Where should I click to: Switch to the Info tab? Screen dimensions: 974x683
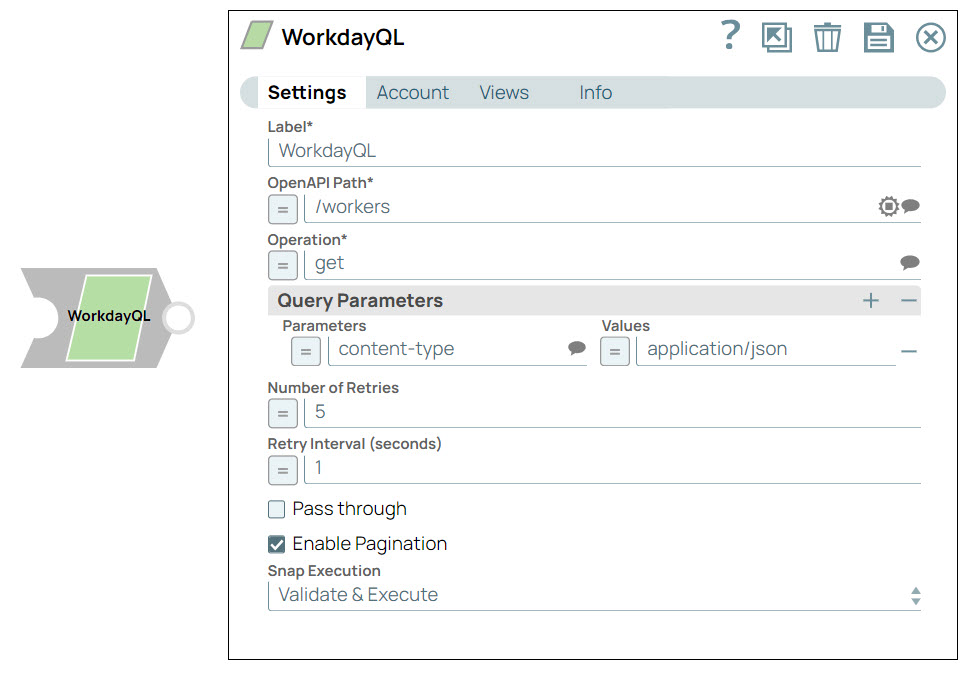(x=595, y=93)
